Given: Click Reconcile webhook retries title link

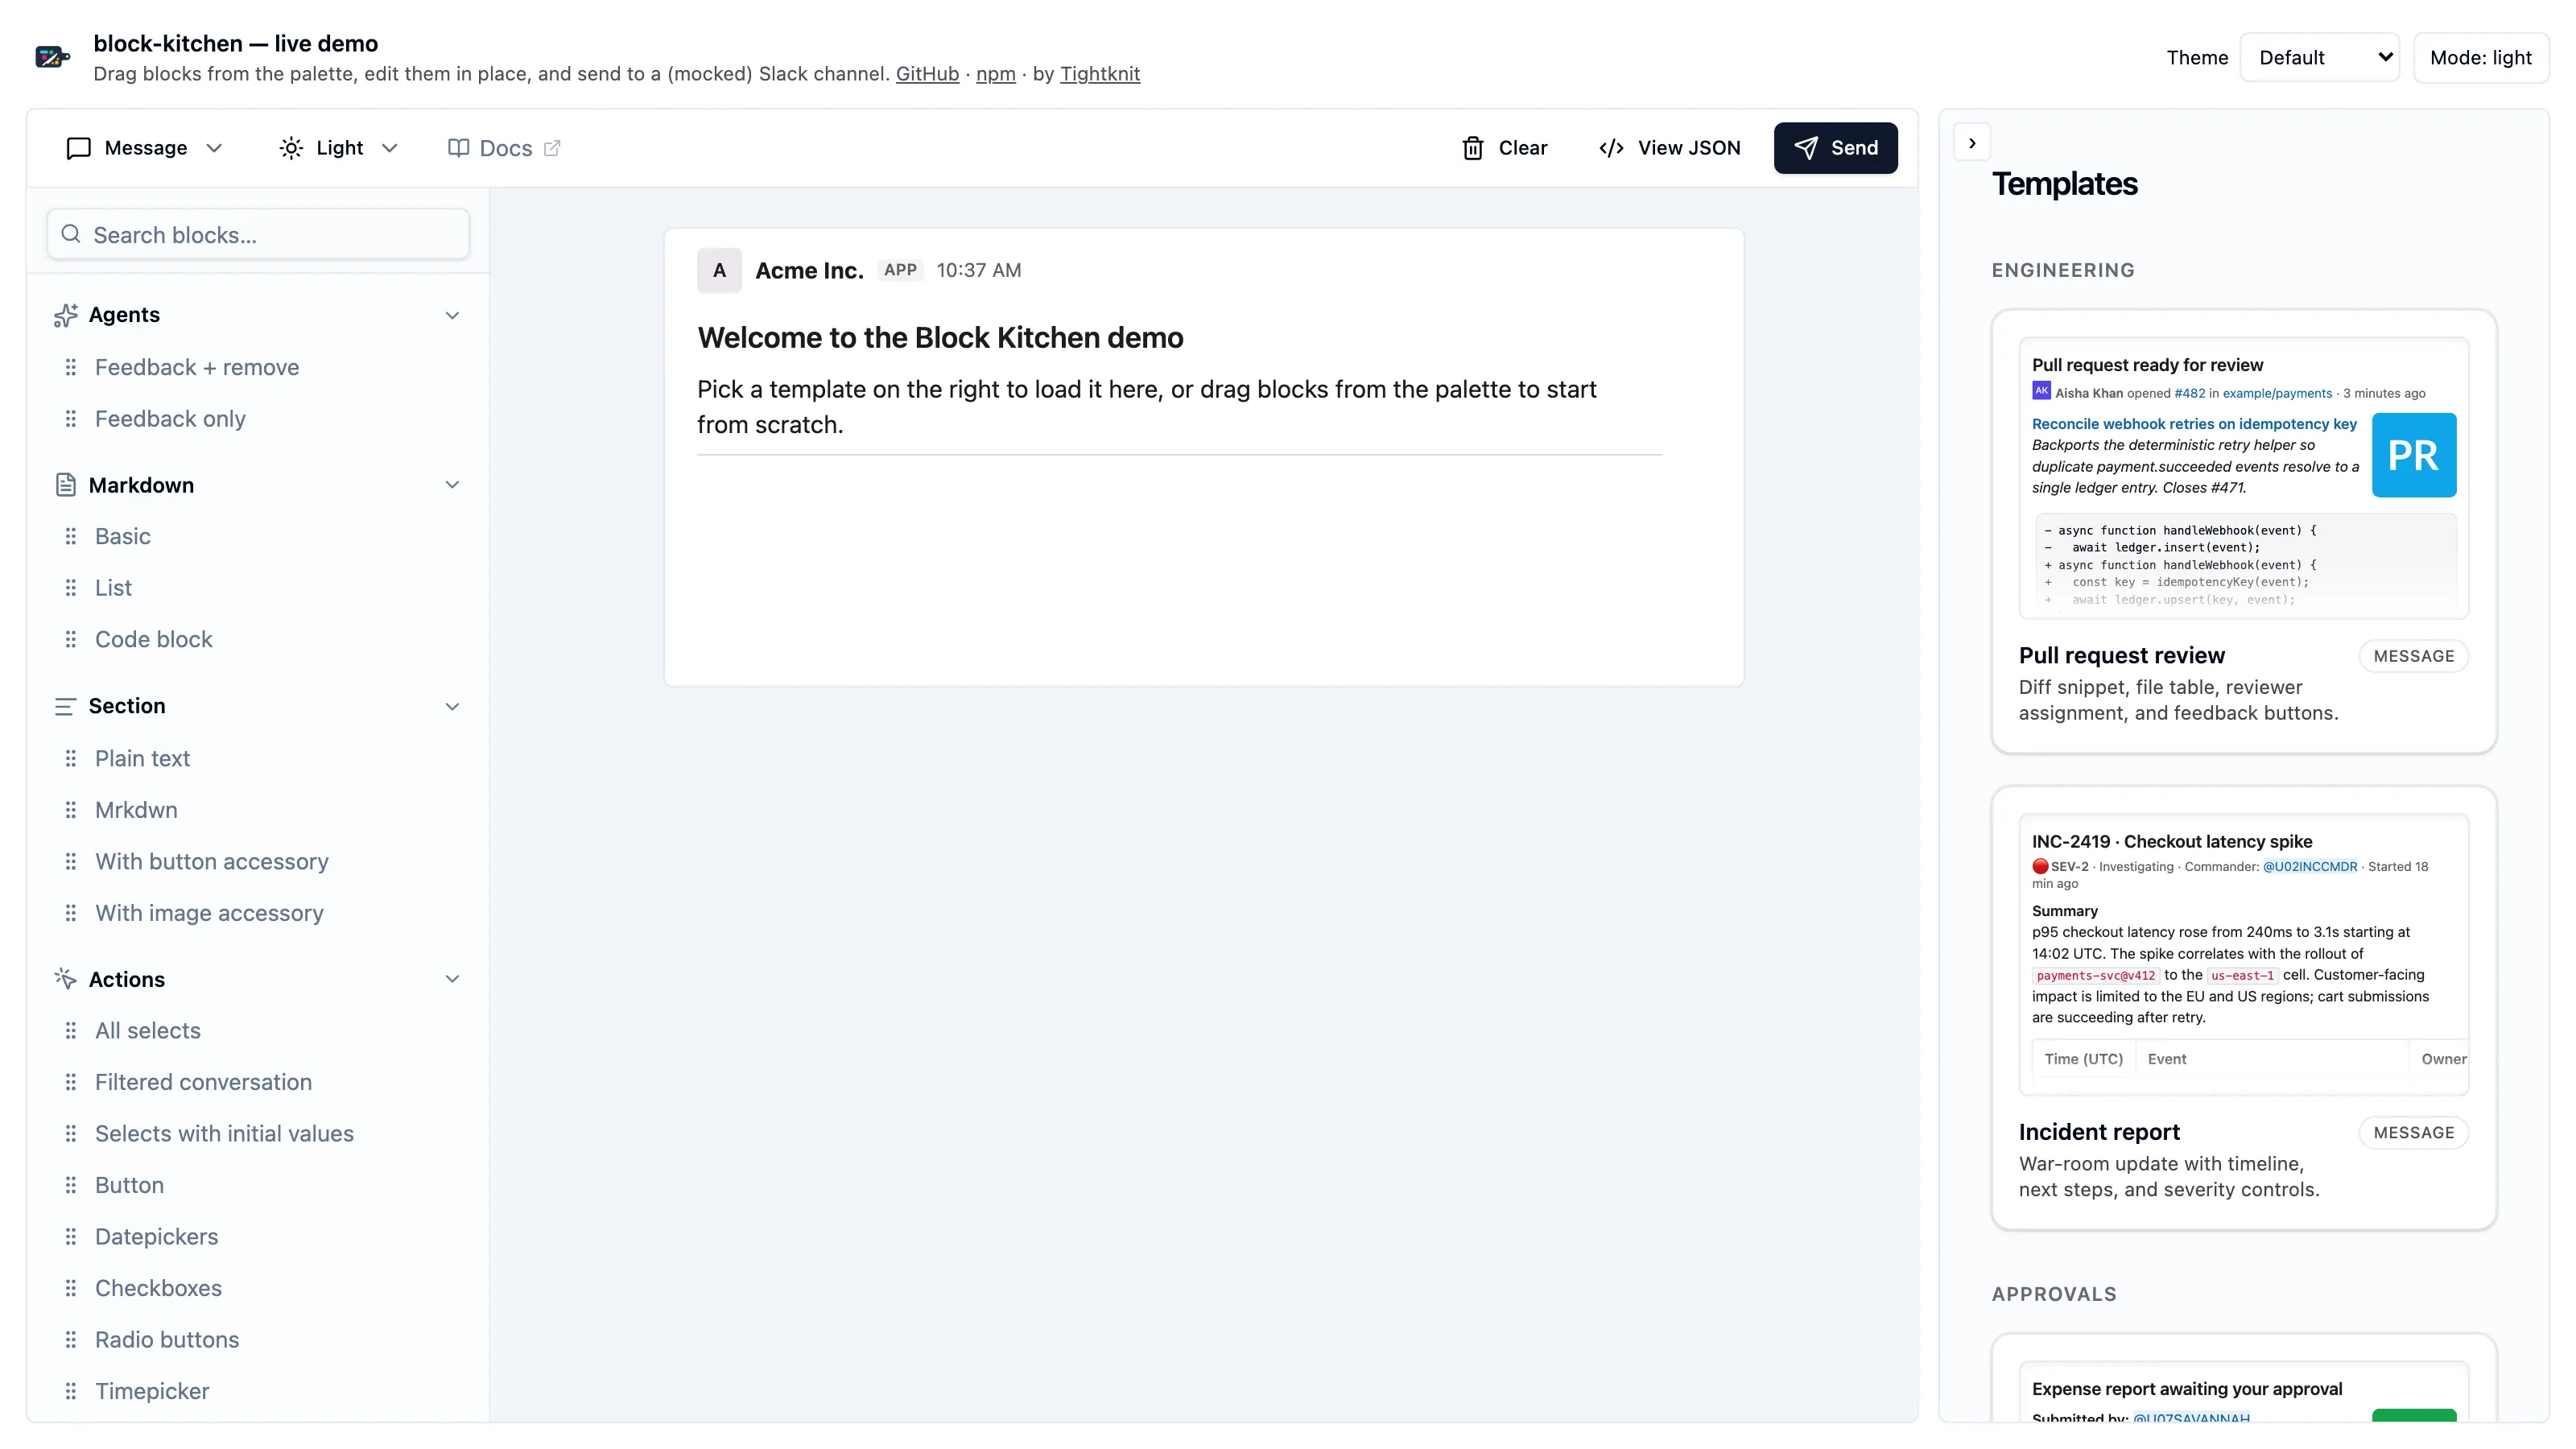Looking at the screenshot, I should (2194, 424).
